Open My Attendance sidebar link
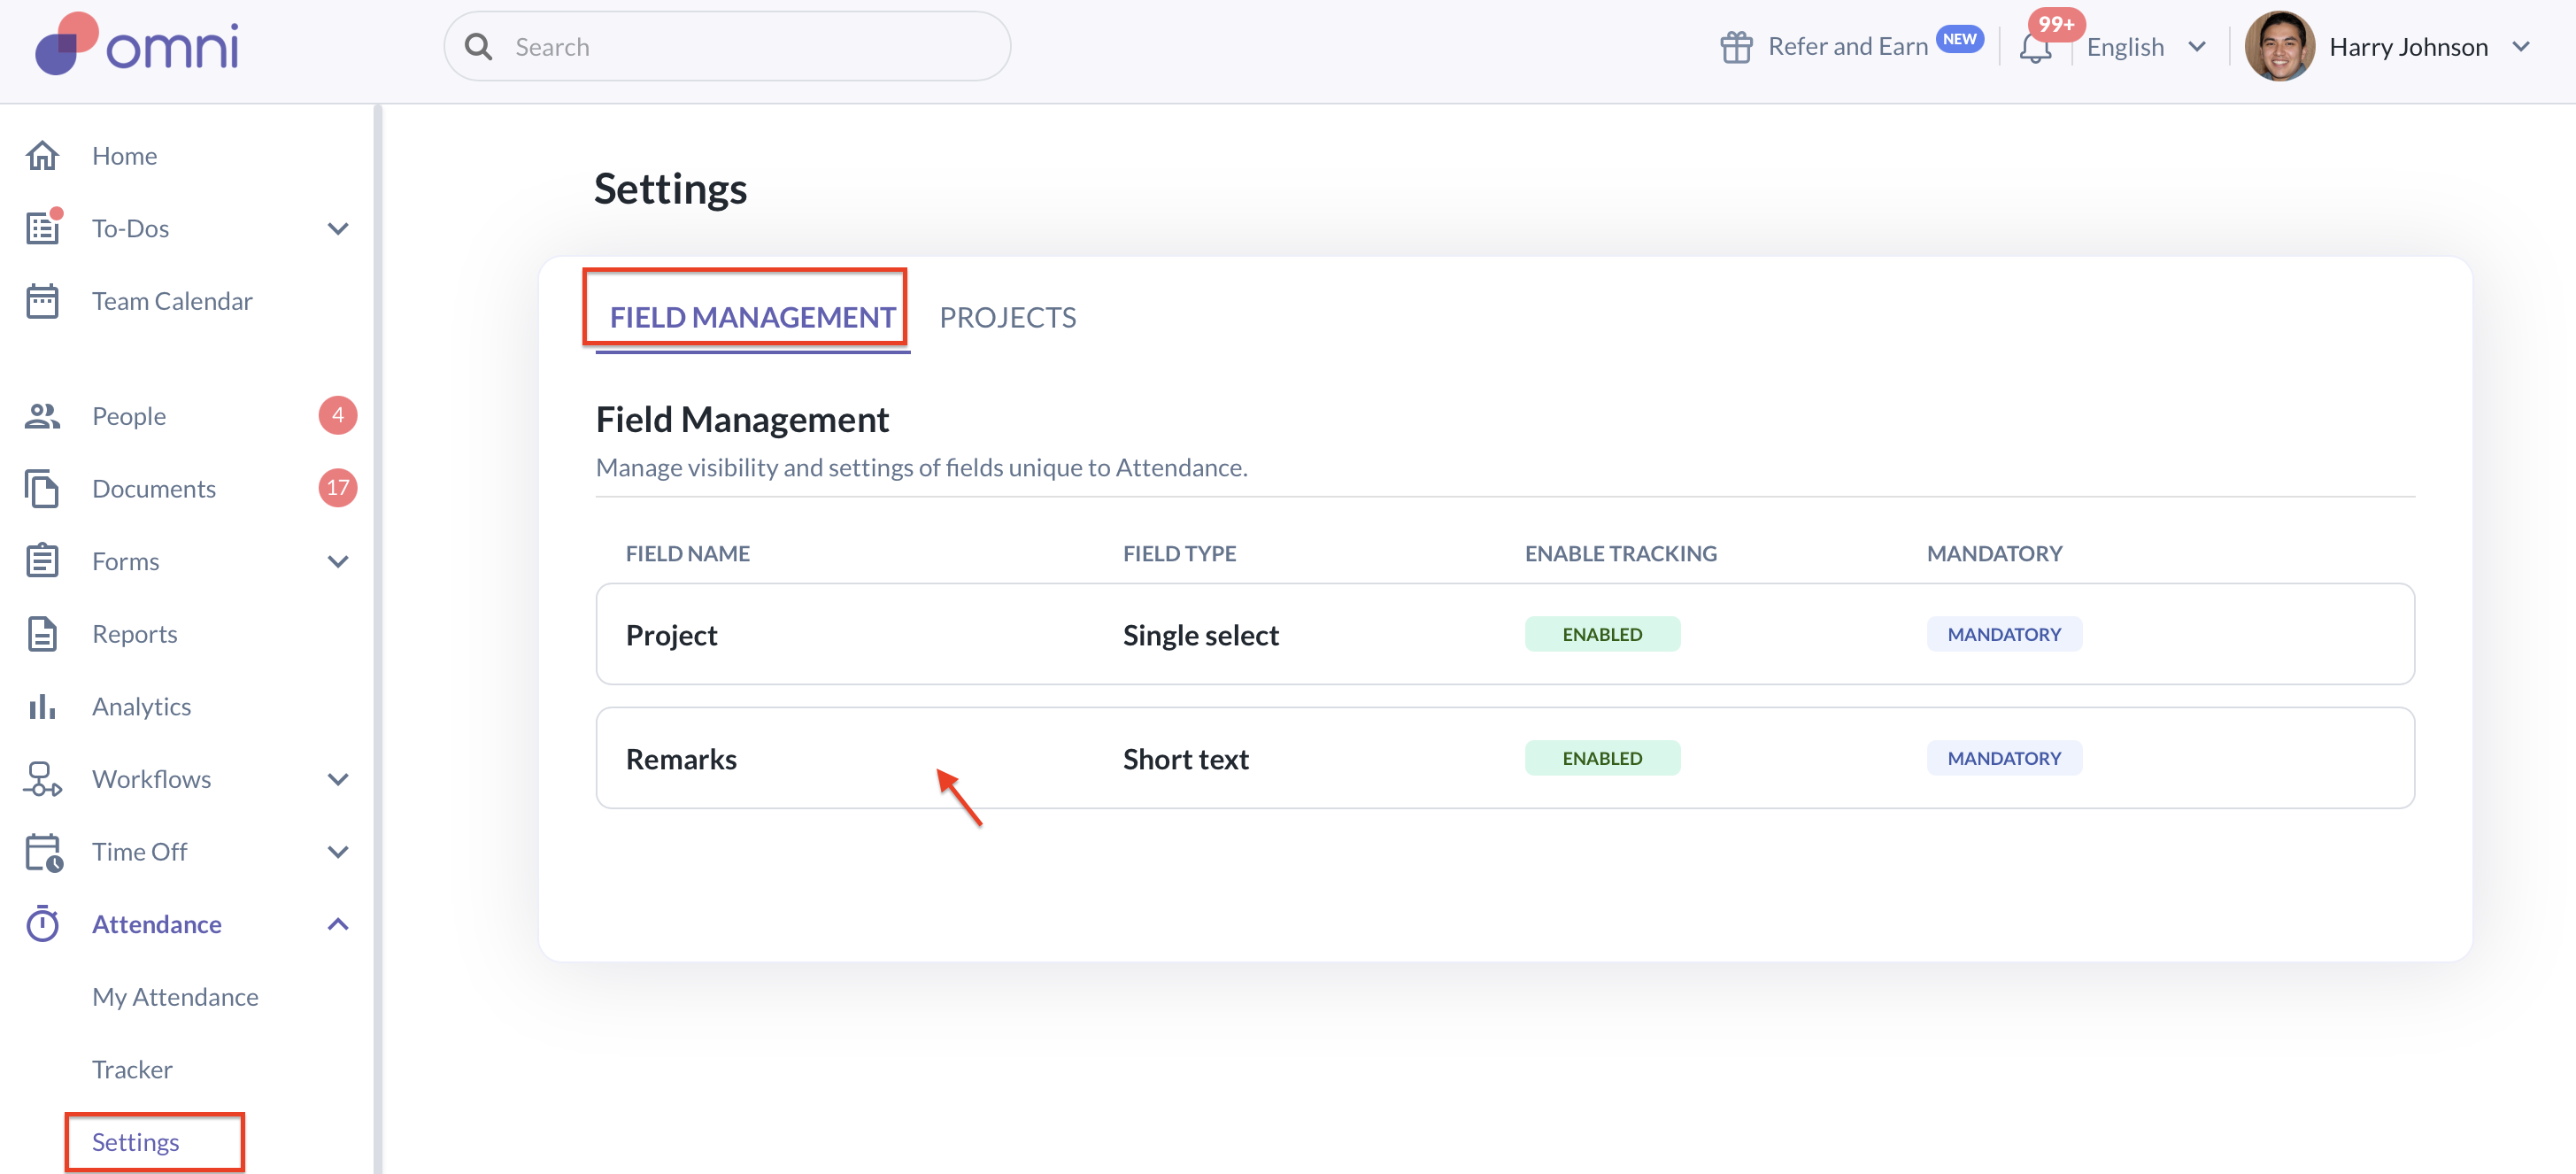2576x1174 pixels. 175,997
